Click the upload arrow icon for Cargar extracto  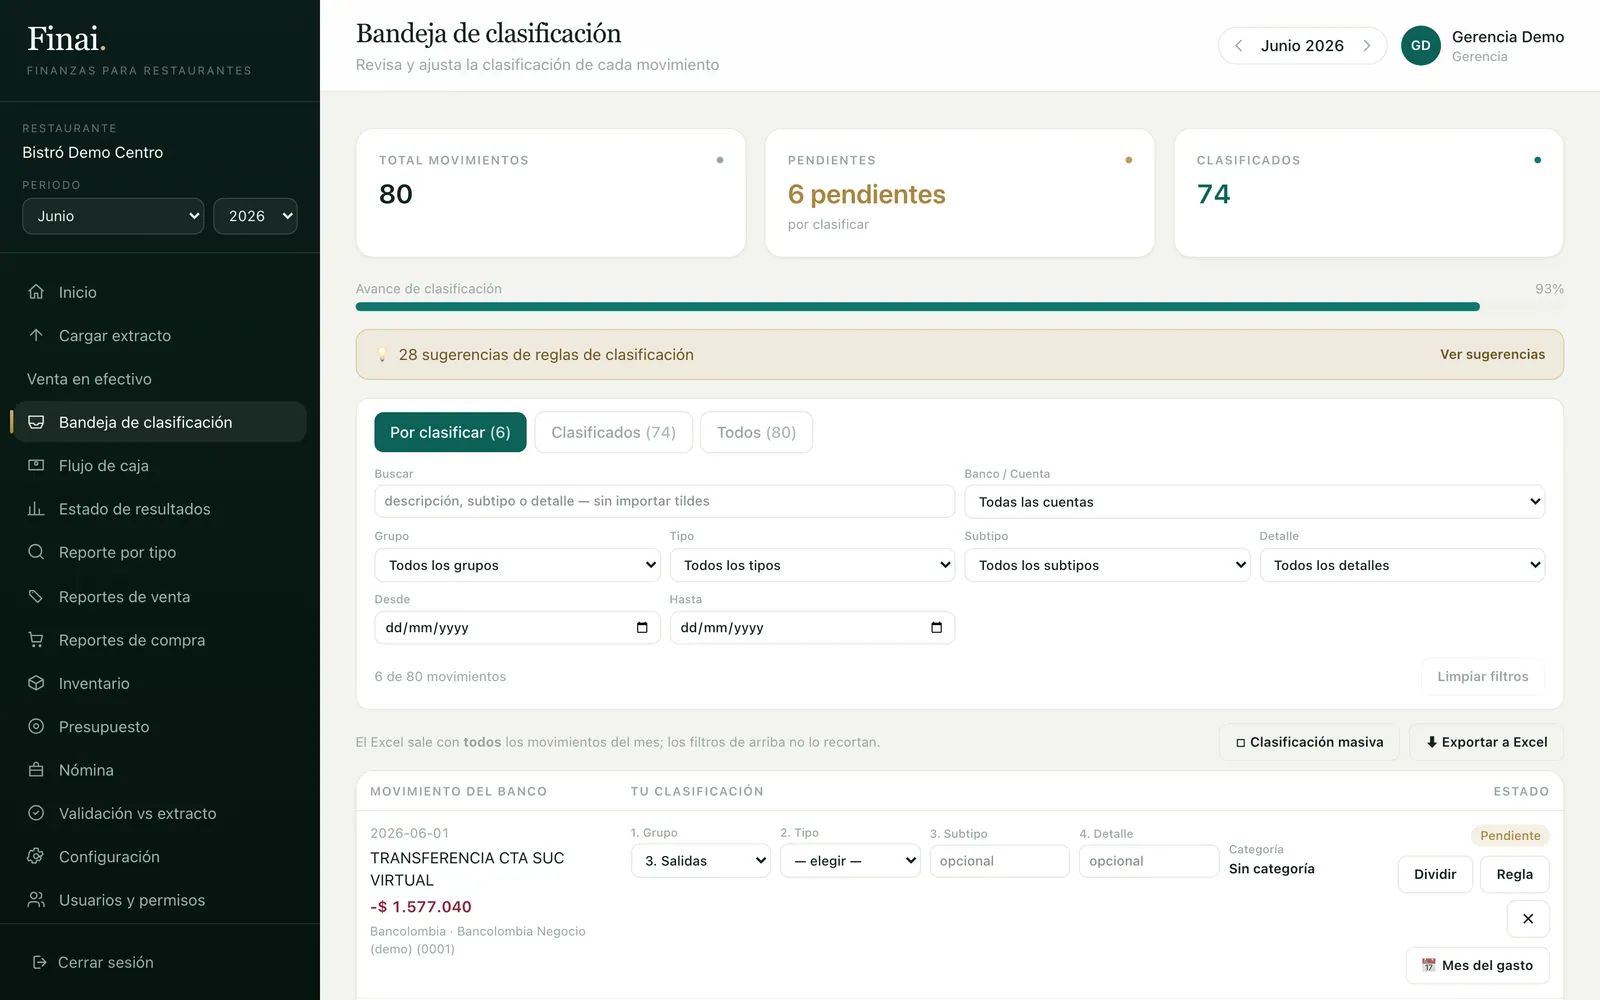coord(36,335)
